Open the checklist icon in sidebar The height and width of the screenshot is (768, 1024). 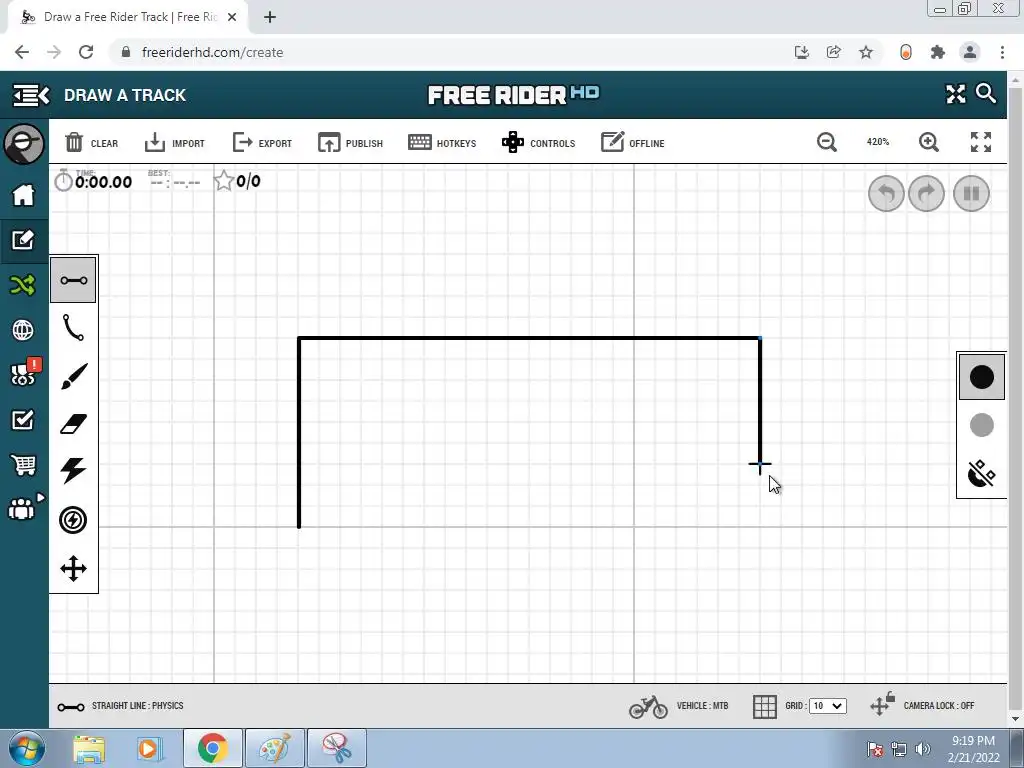point(23,420)
